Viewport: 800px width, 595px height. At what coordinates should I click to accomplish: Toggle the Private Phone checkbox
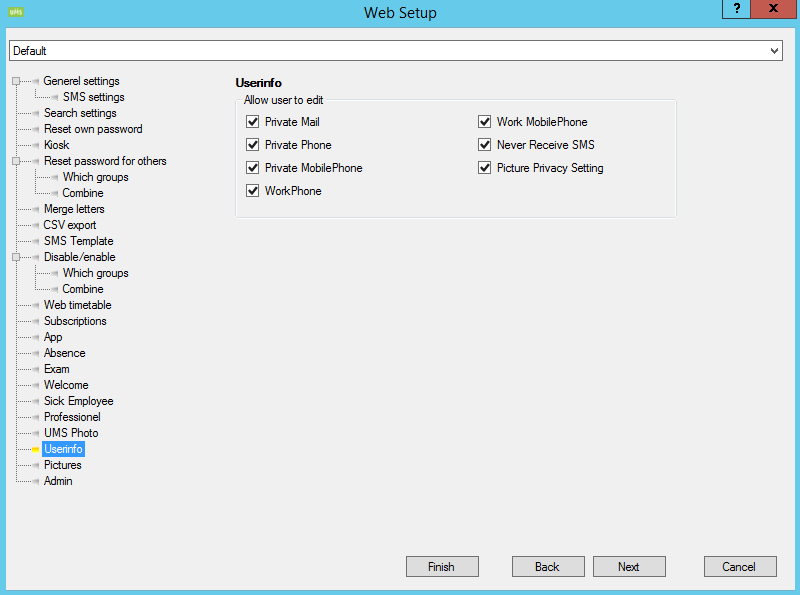coord(253,145)
